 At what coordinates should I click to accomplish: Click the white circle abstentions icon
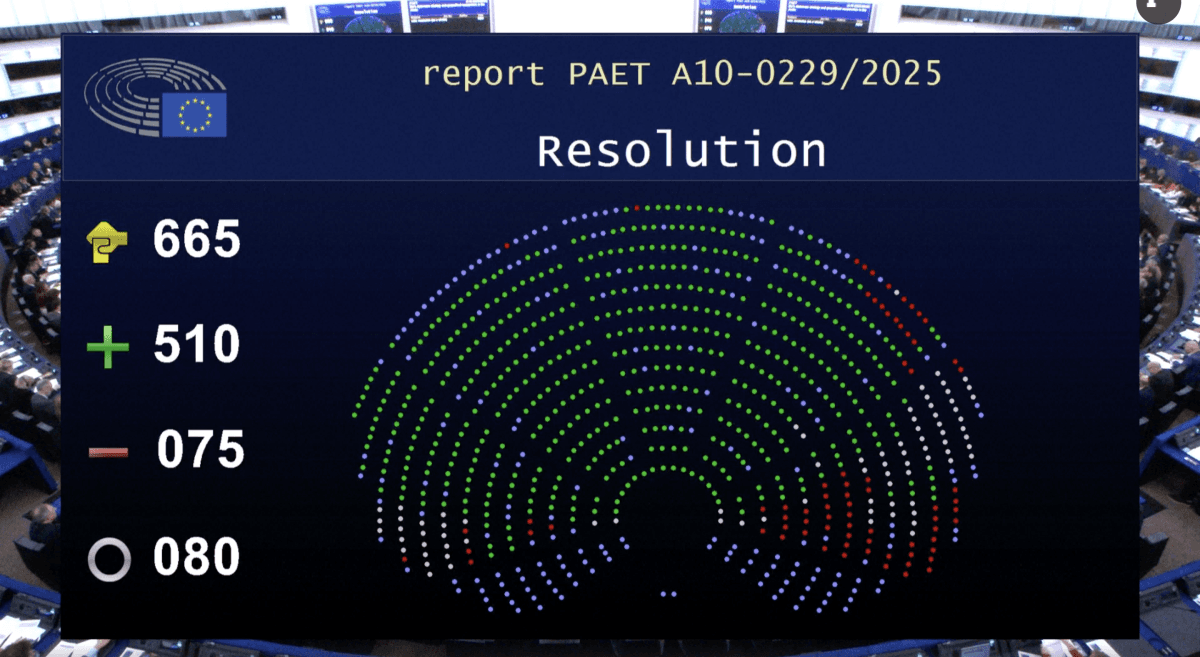[109, 560]
